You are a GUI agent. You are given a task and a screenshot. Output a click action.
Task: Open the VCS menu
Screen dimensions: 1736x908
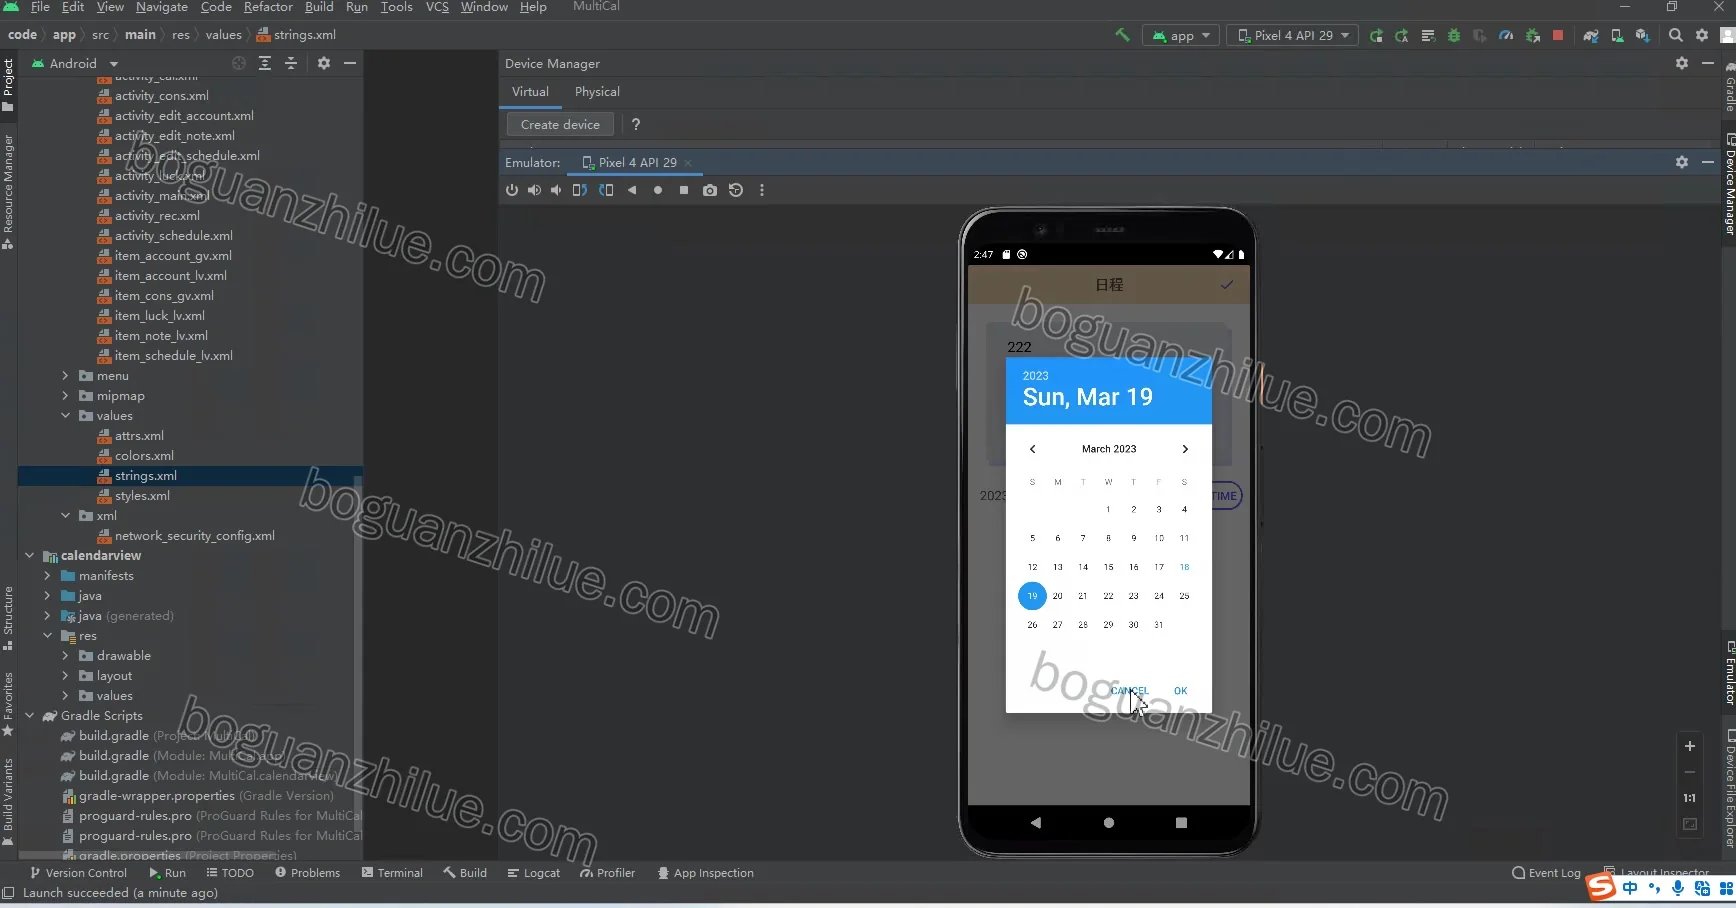(437, 7)
